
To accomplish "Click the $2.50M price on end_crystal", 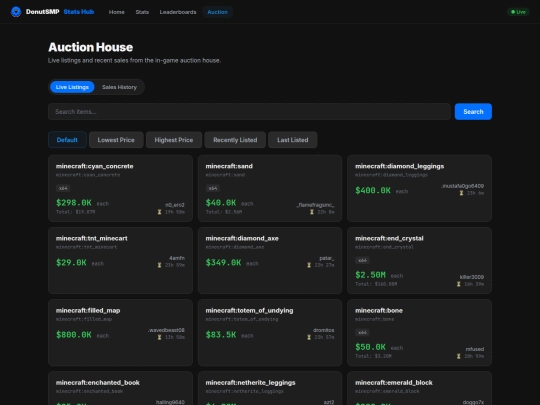I will (x=371, y=275).
